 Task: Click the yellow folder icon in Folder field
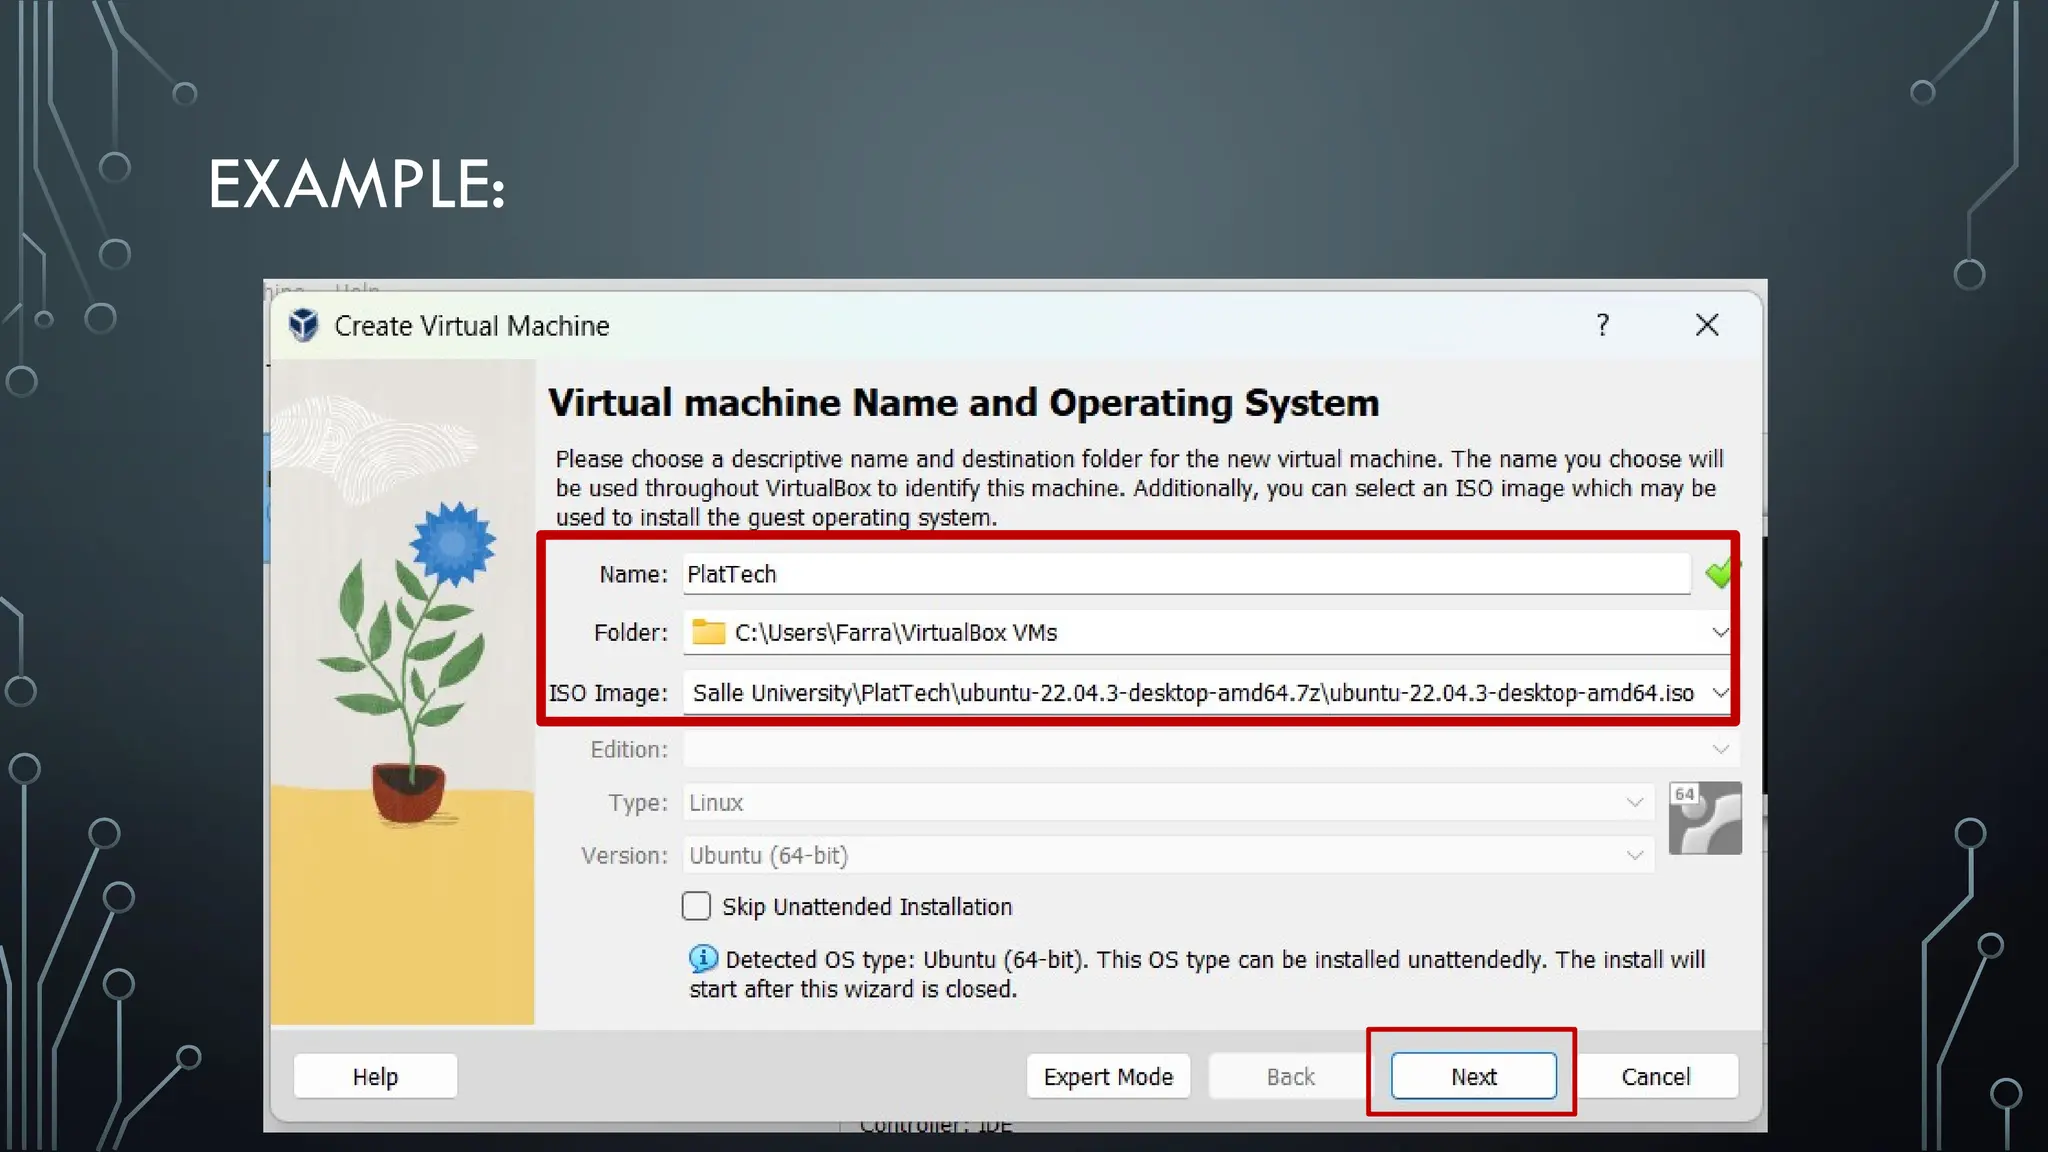point(708,632)
